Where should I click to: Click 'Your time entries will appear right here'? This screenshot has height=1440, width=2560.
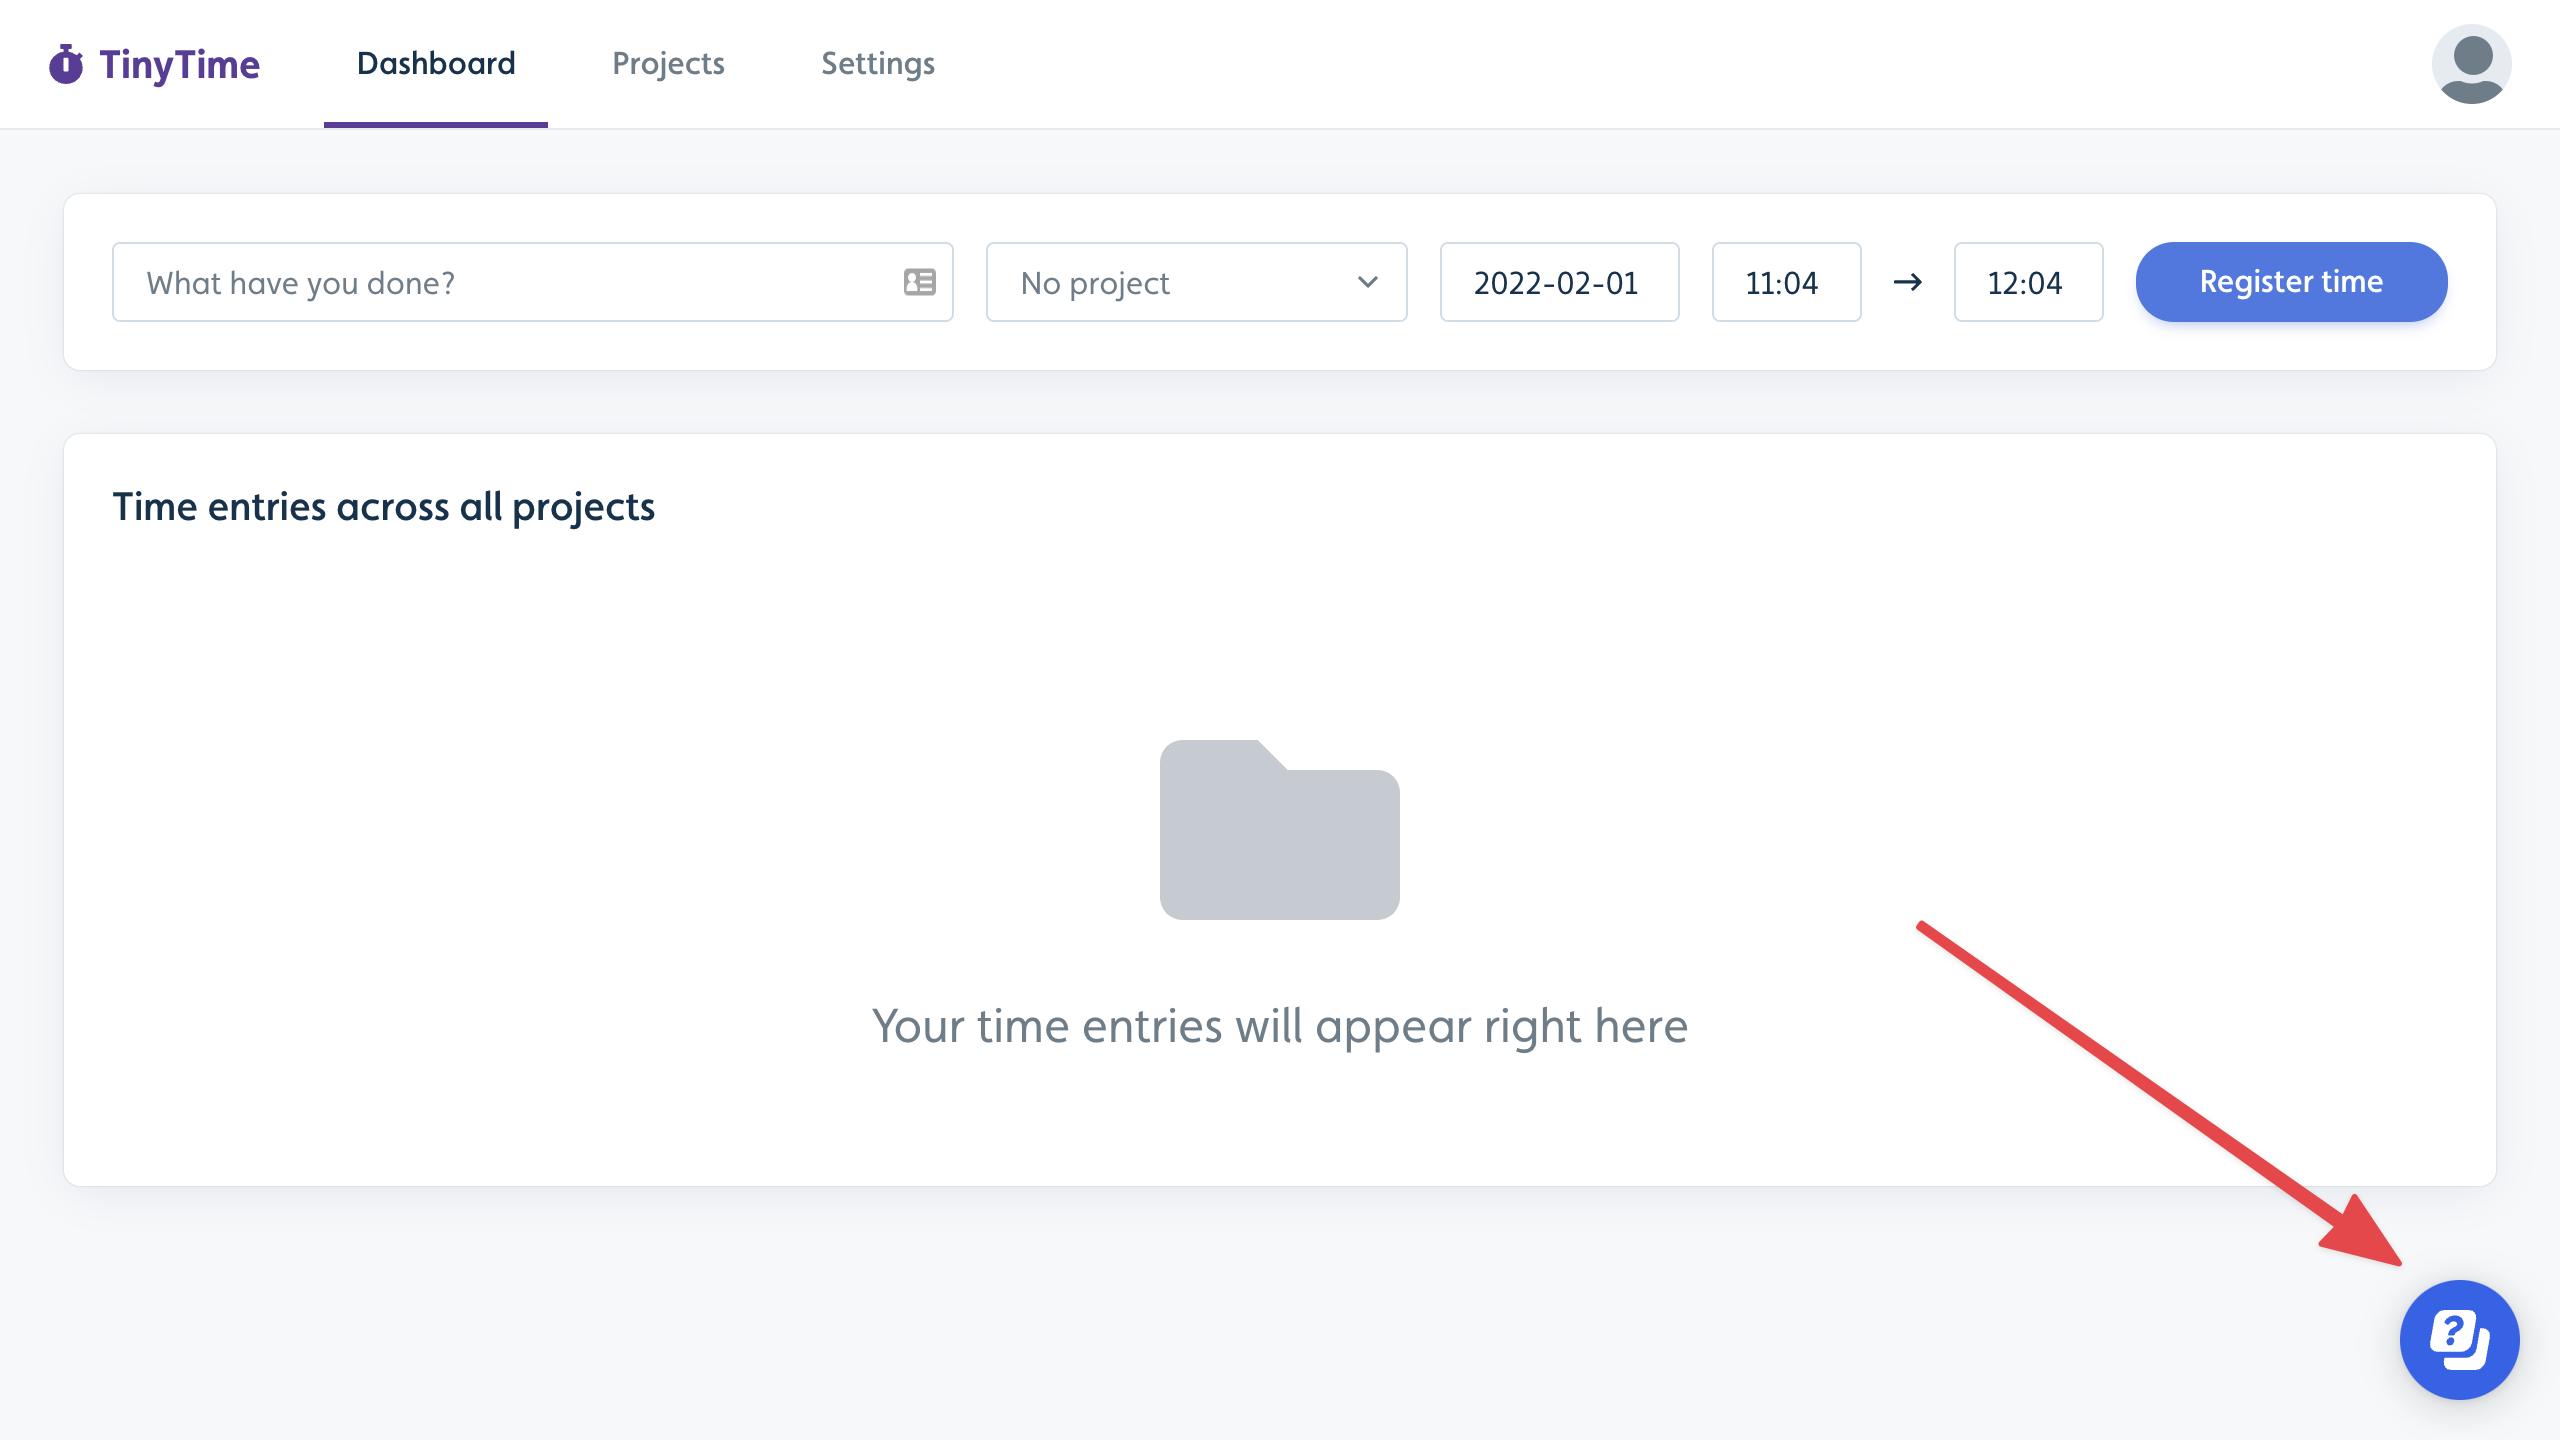coord(1280,1027)
